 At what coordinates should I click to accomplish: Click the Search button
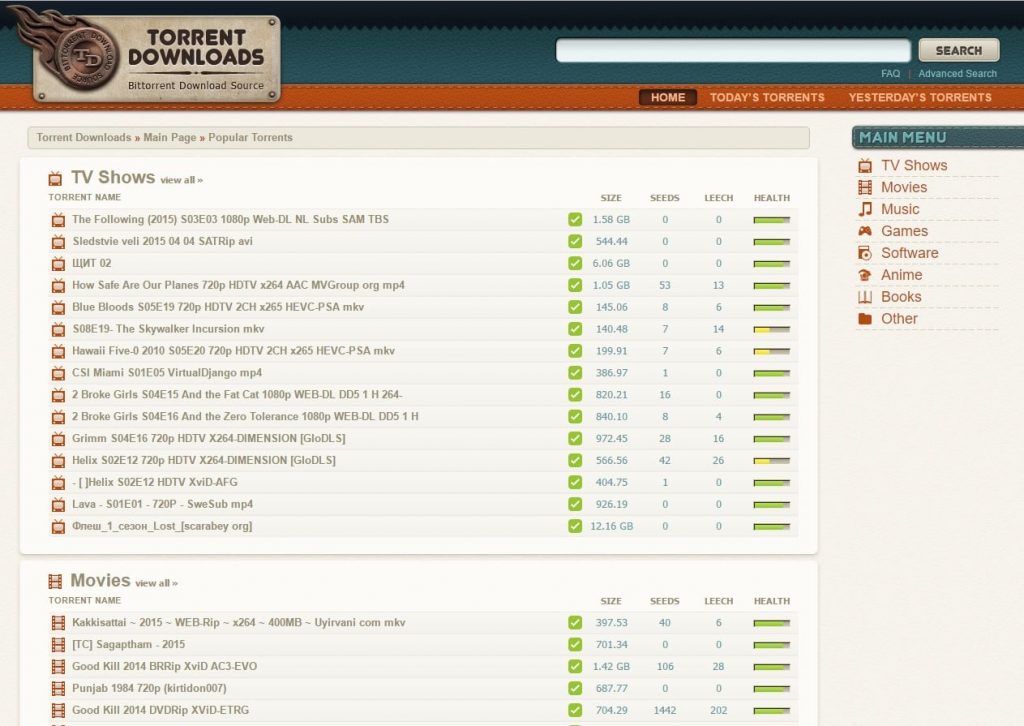coord(959,50)
